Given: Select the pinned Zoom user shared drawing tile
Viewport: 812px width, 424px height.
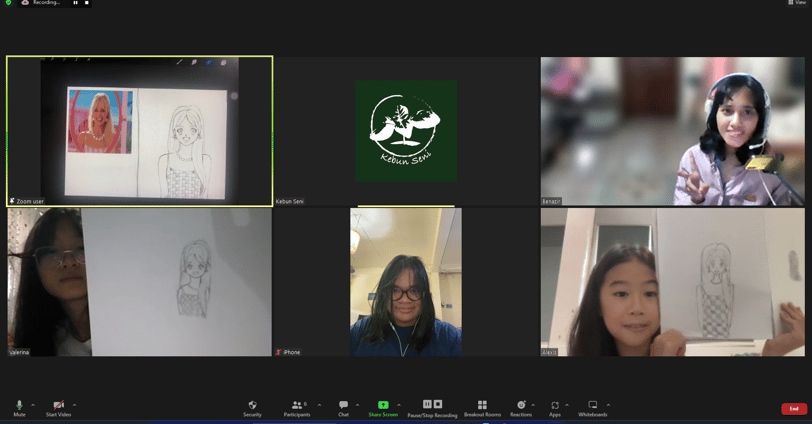Looking at the screenshot, I should point(140,131).
